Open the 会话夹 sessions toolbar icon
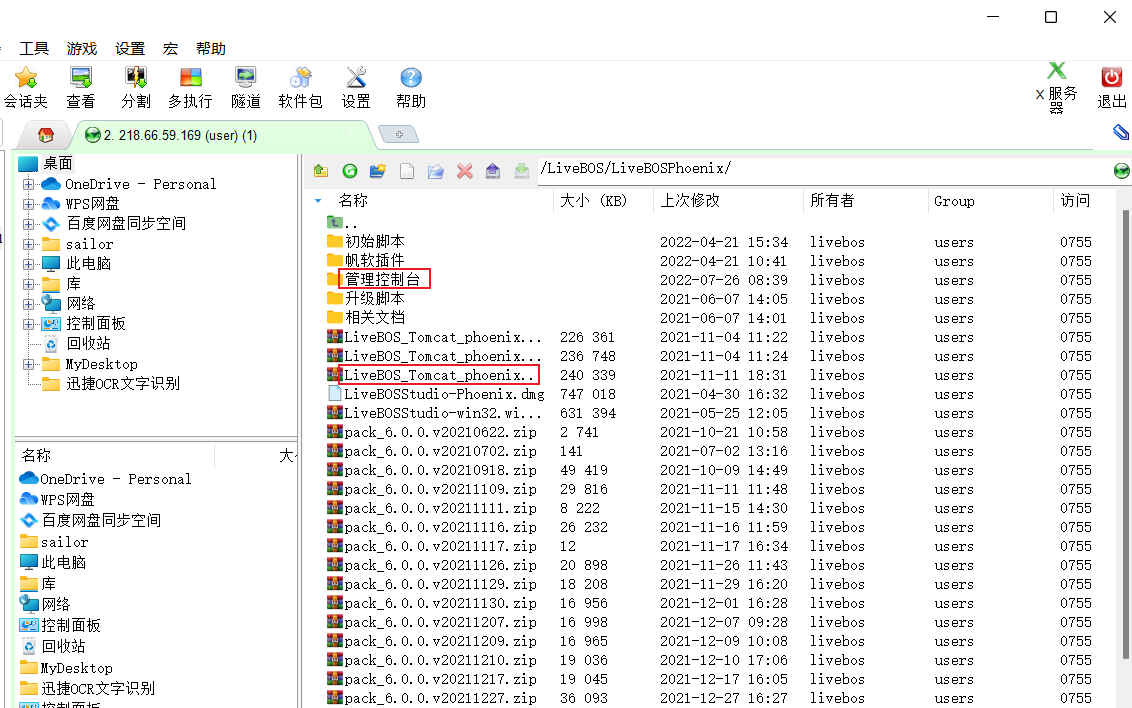 (x=26, y=87)
